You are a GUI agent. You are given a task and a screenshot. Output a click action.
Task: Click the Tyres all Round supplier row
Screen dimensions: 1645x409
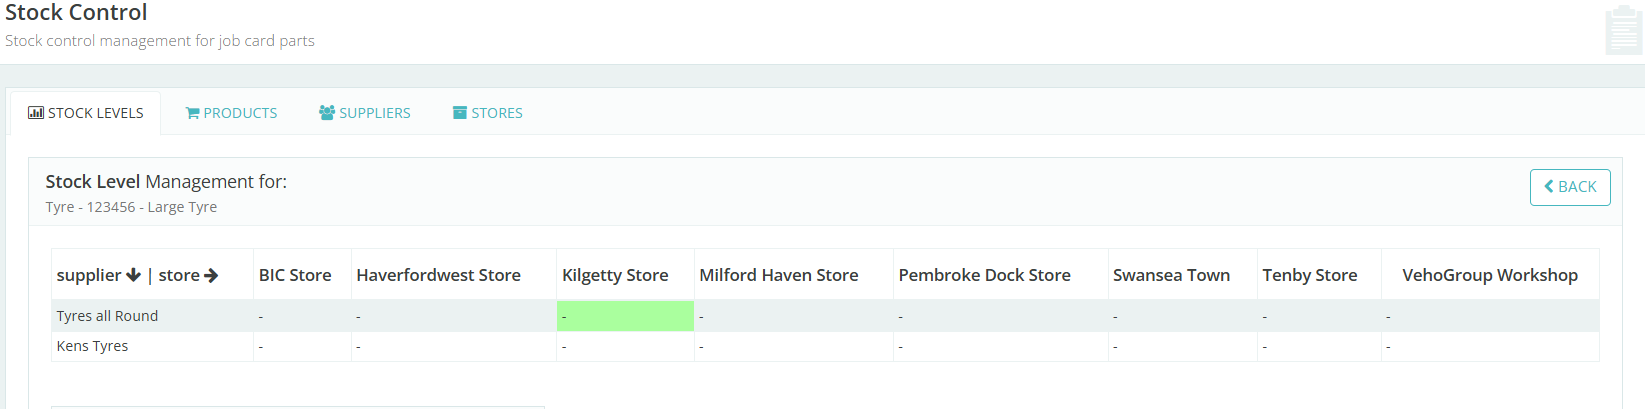[x=108, y=316]
